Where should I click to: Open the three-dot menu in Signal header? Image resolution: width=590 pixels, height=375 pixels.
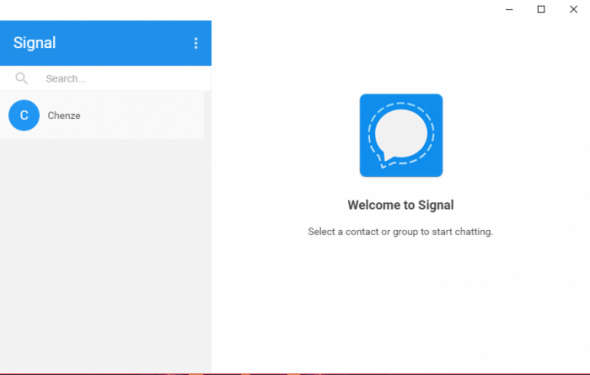196,43
